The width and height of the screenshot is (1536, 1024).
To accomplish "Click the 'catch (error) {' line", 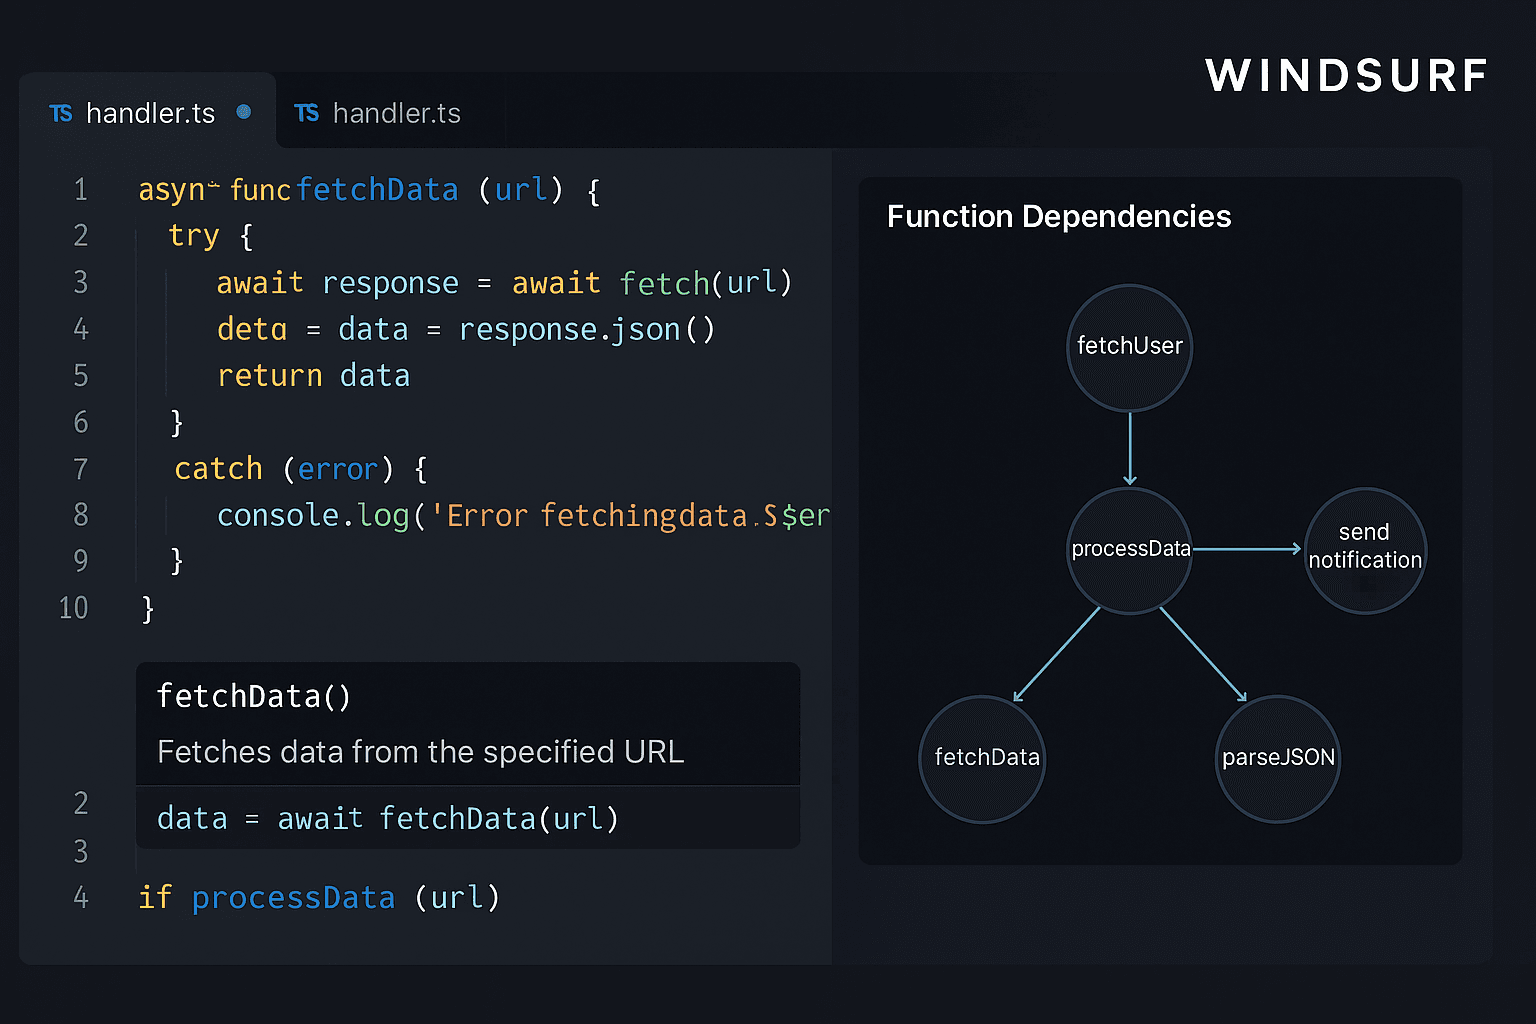I will point(301,469).
